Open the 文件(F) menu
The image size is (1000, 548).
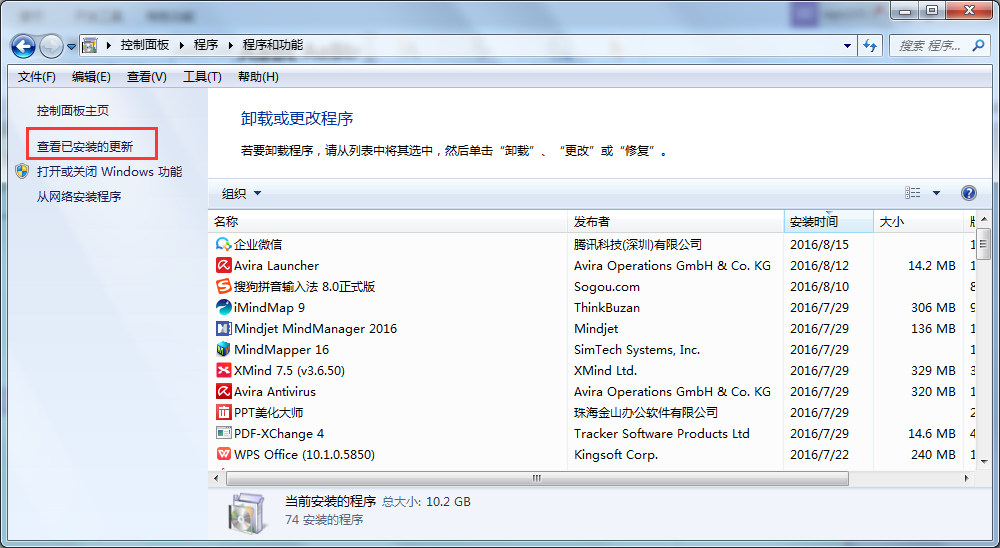coord(37,77)
